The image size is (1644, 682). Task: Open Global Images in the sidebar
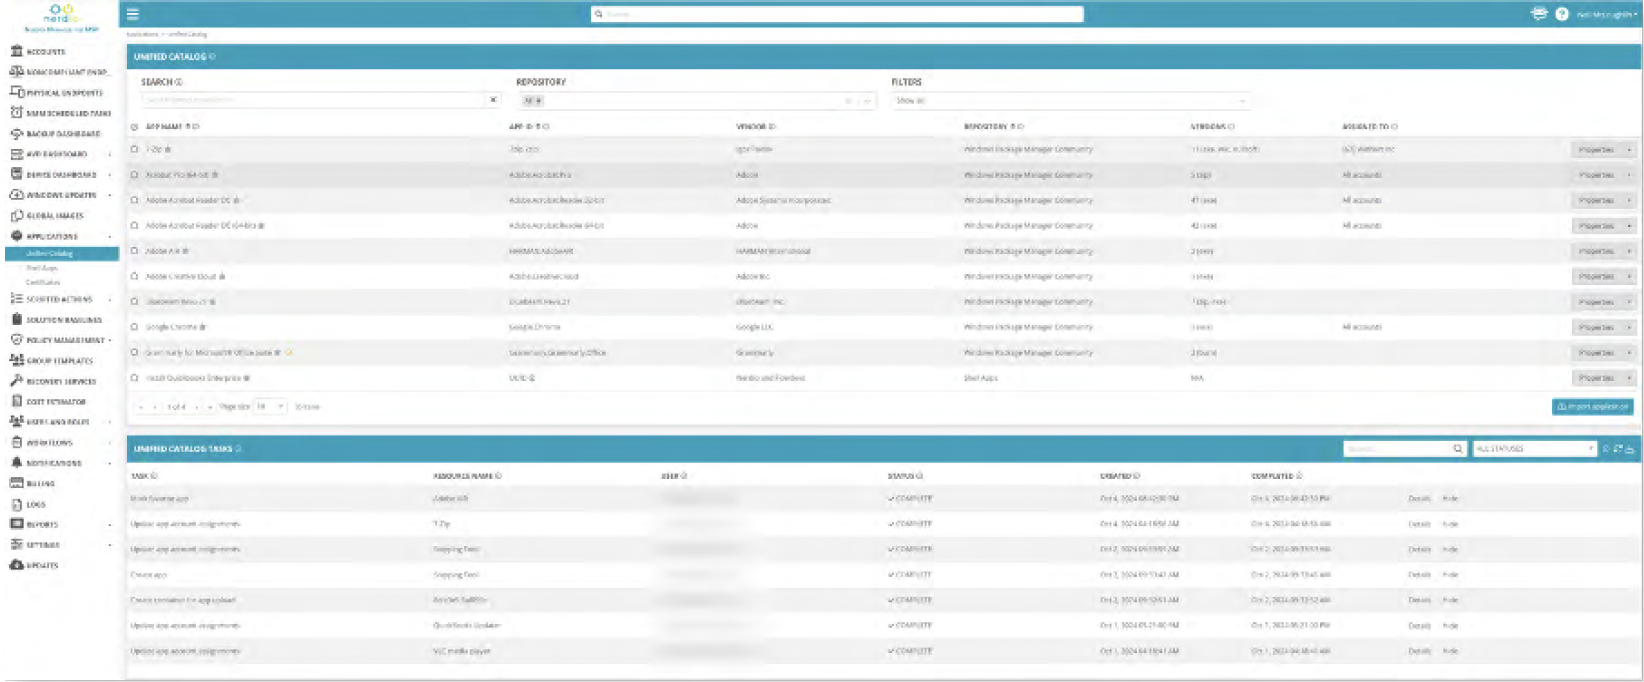(55, 215)
